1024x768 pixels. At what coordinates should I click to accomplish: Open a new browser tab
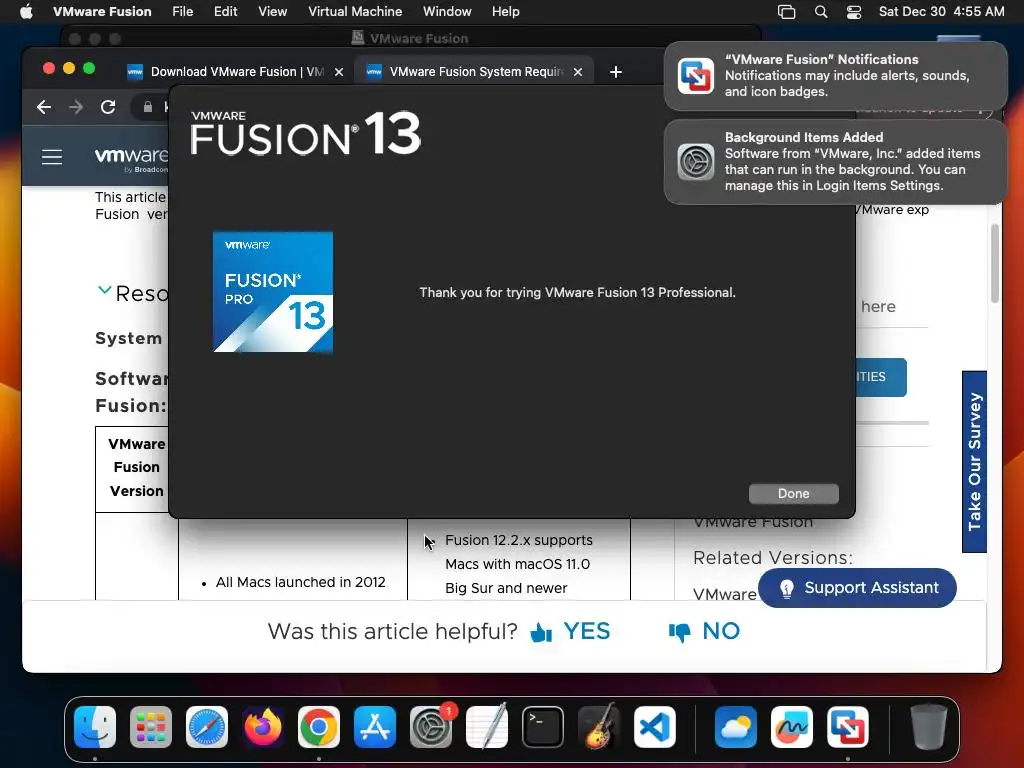click(615, 72)
